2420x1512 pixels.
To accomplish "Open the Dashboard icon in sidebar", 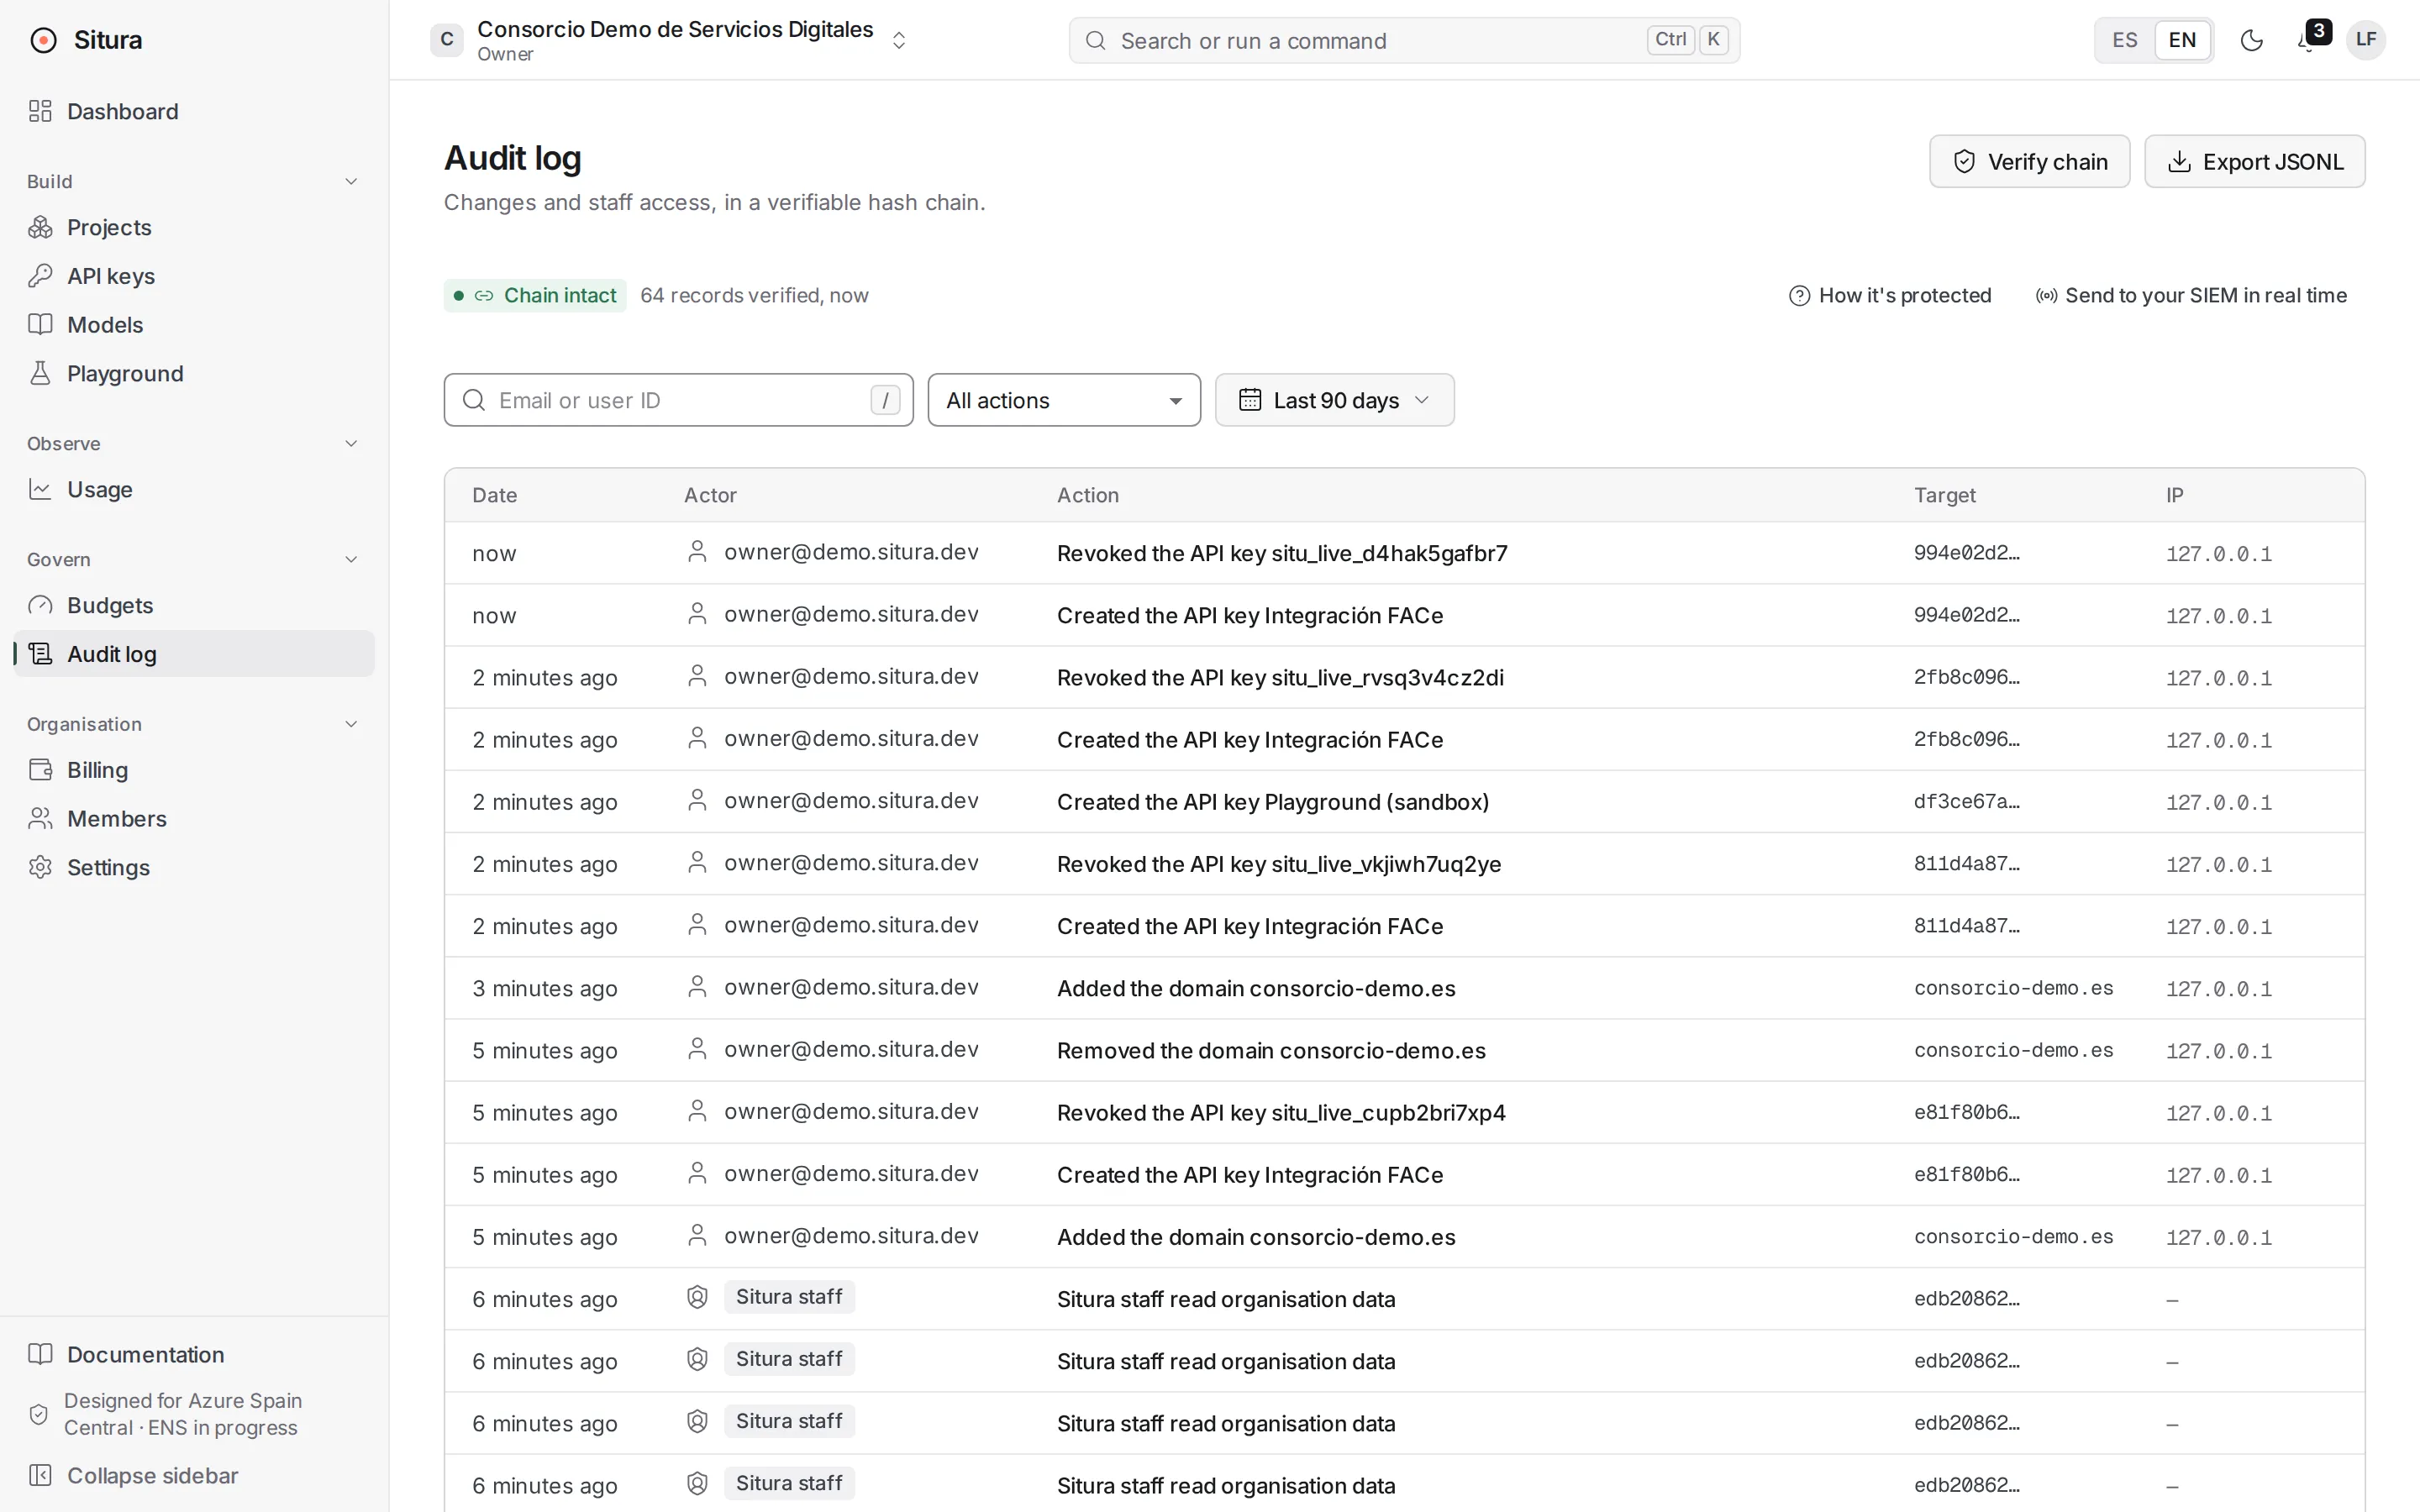I will 40,111.
